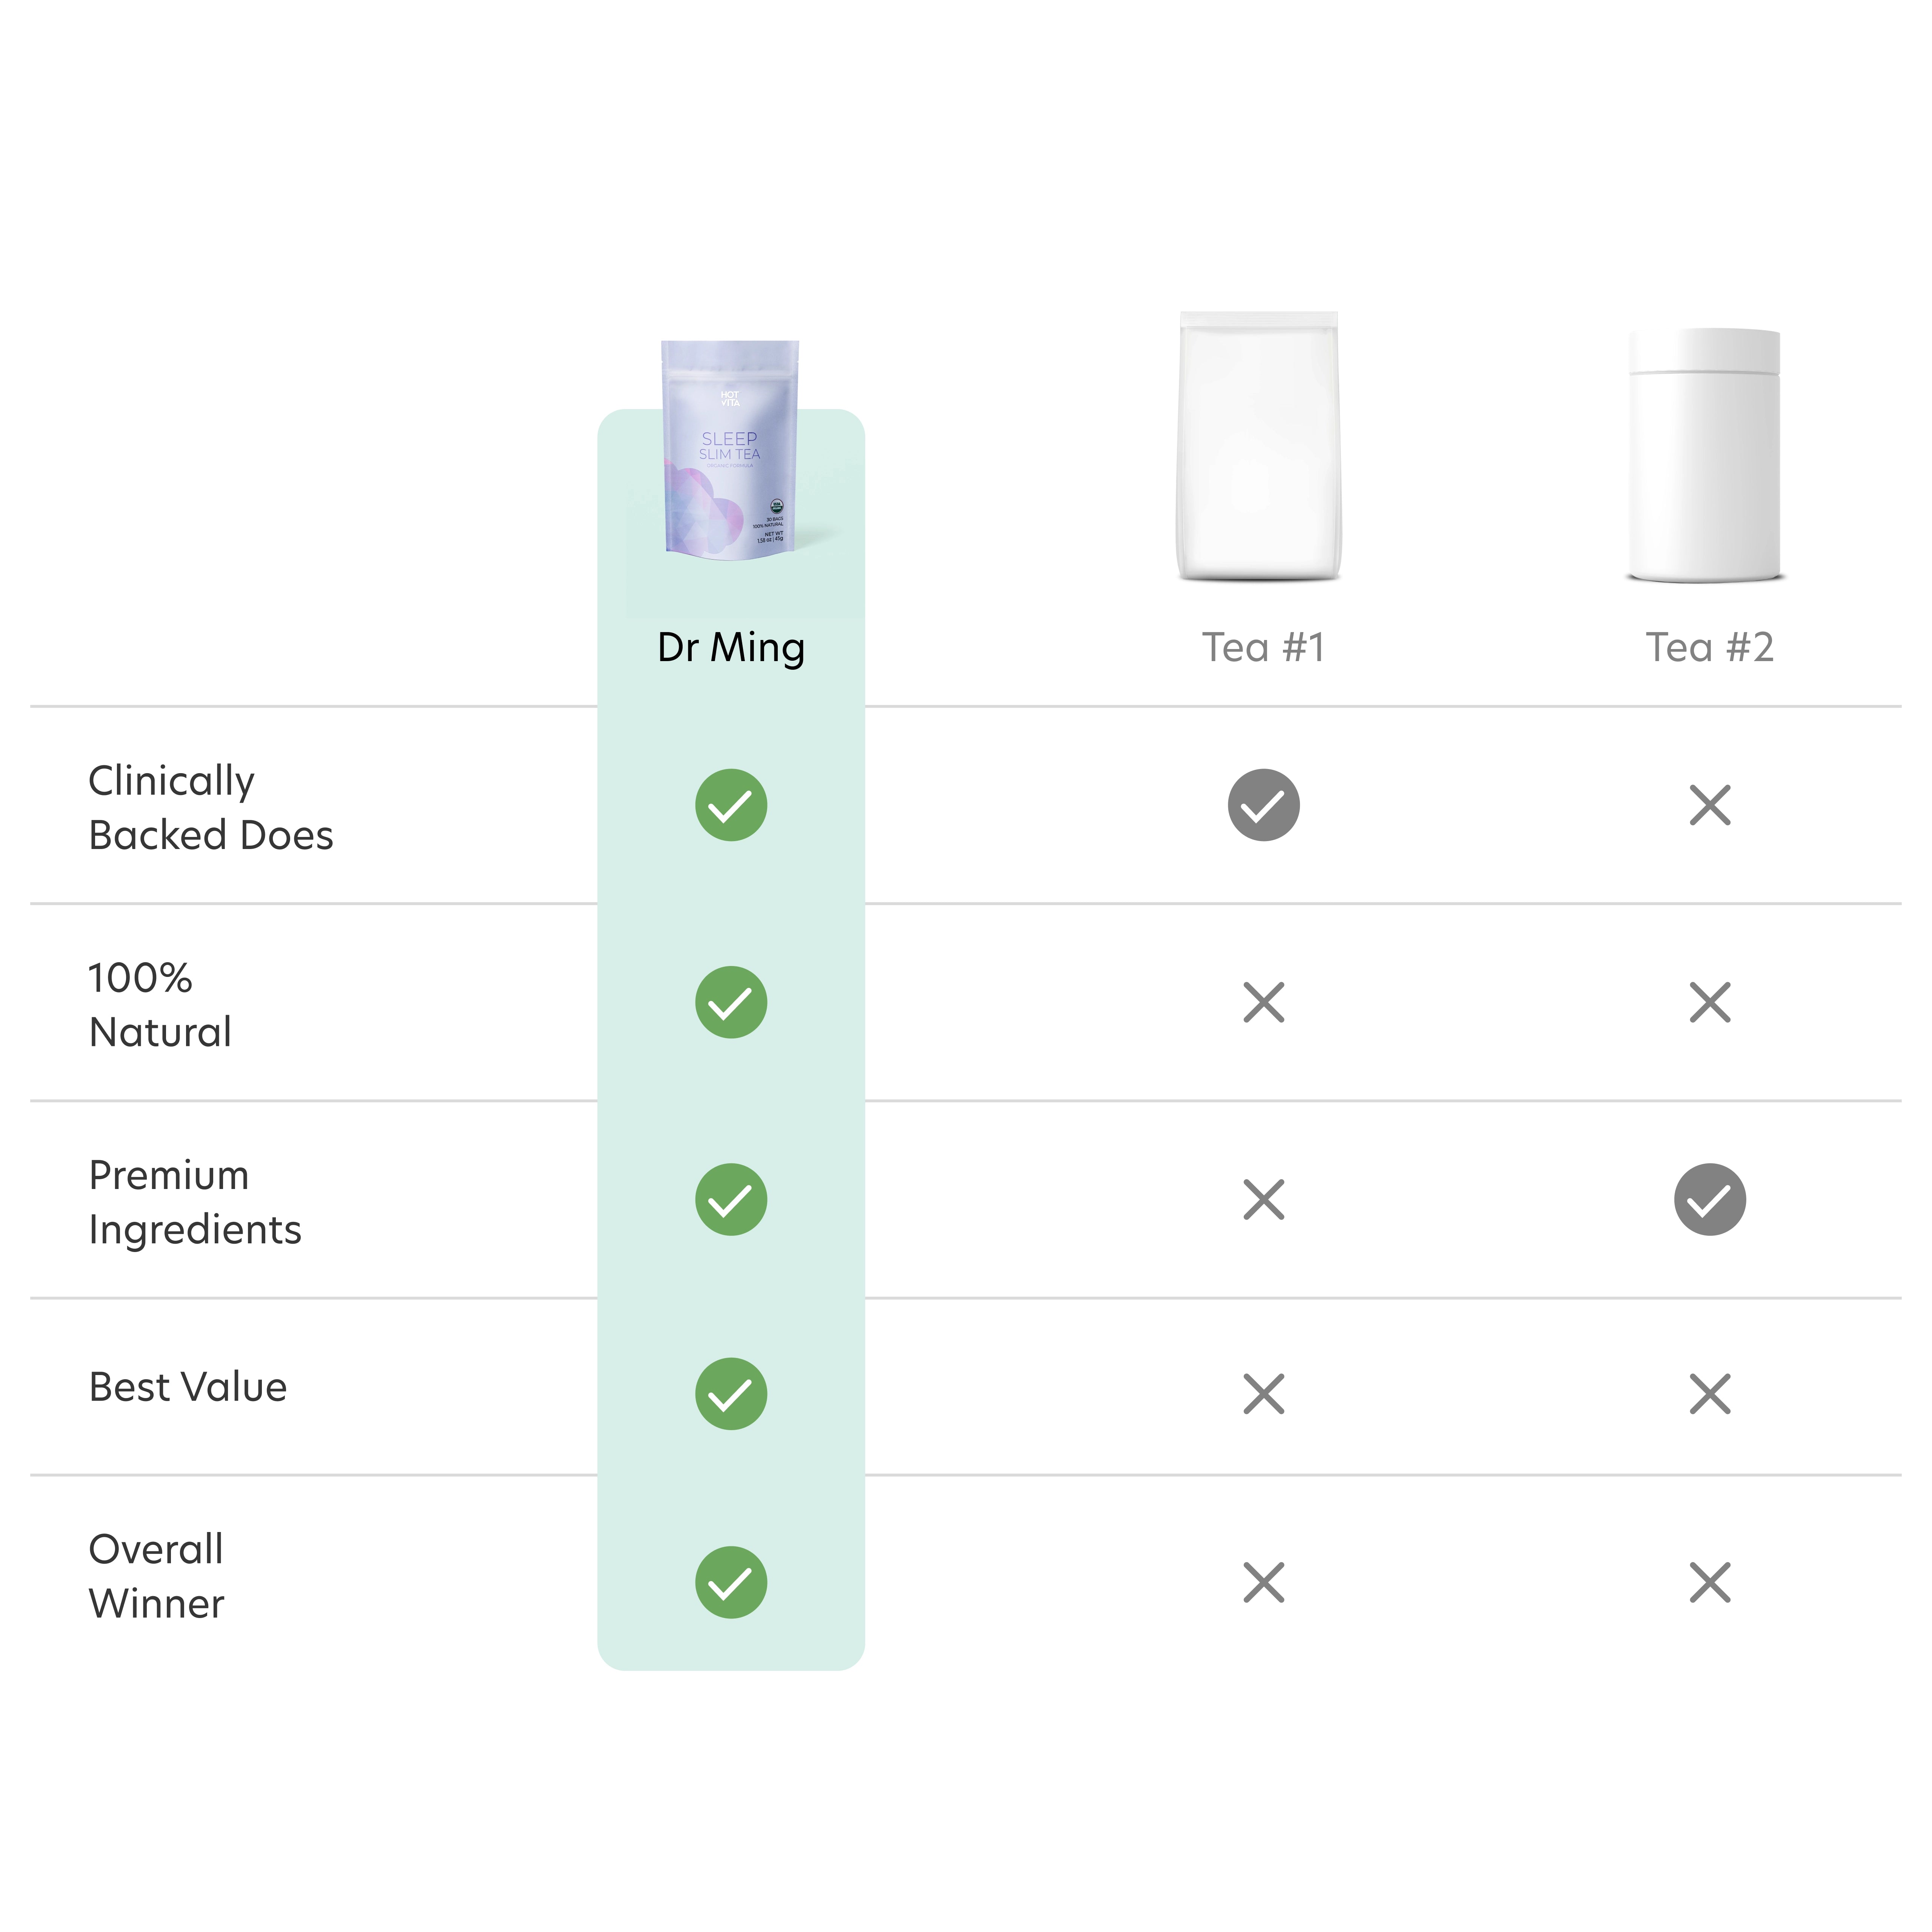The image size is (1932, 1932).
Task: Click Tea #2 gray check for Premium Ingredients
Action: [x=1710, y=1199]
